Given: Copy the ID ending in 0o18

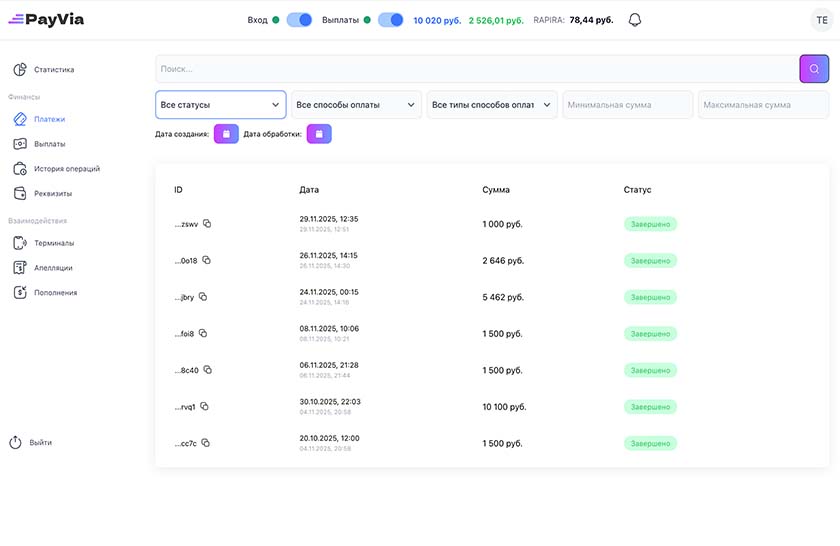Looking at the screenshot, I should click(x=207, y=260).
